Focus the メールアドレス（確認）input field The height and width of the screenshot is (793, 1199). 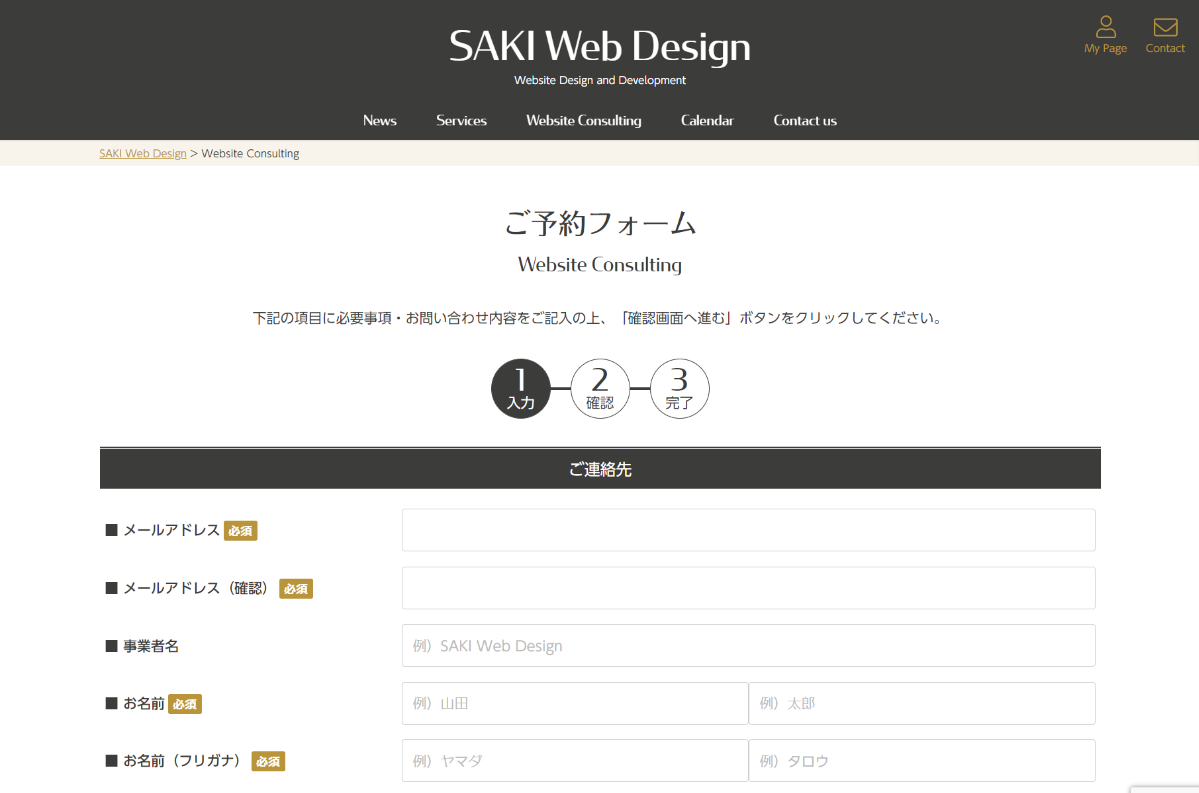point(749,588)
